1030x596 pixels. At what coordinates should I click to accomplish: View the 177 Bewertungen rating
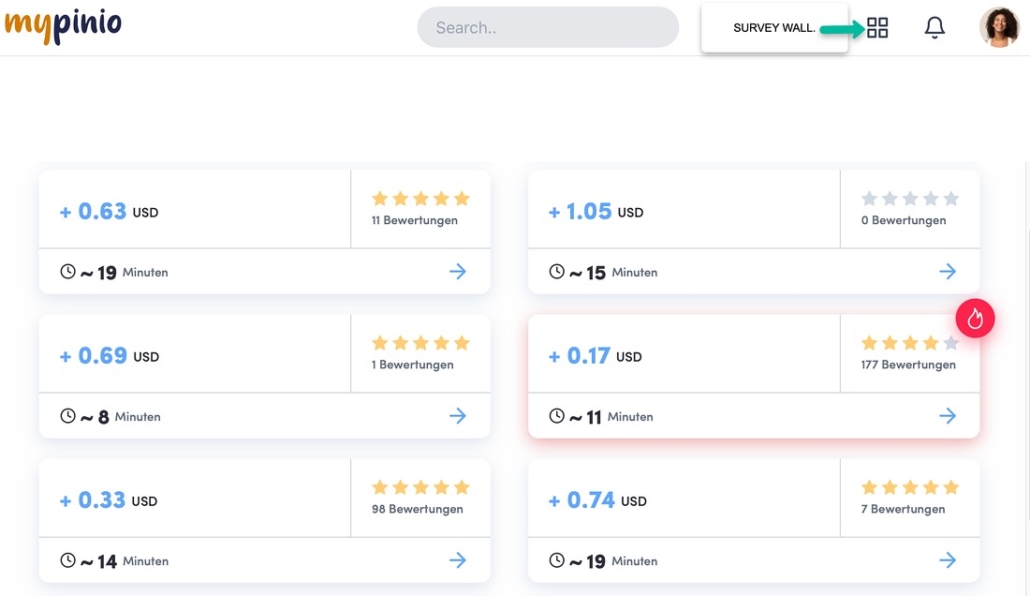click(909, 342)
